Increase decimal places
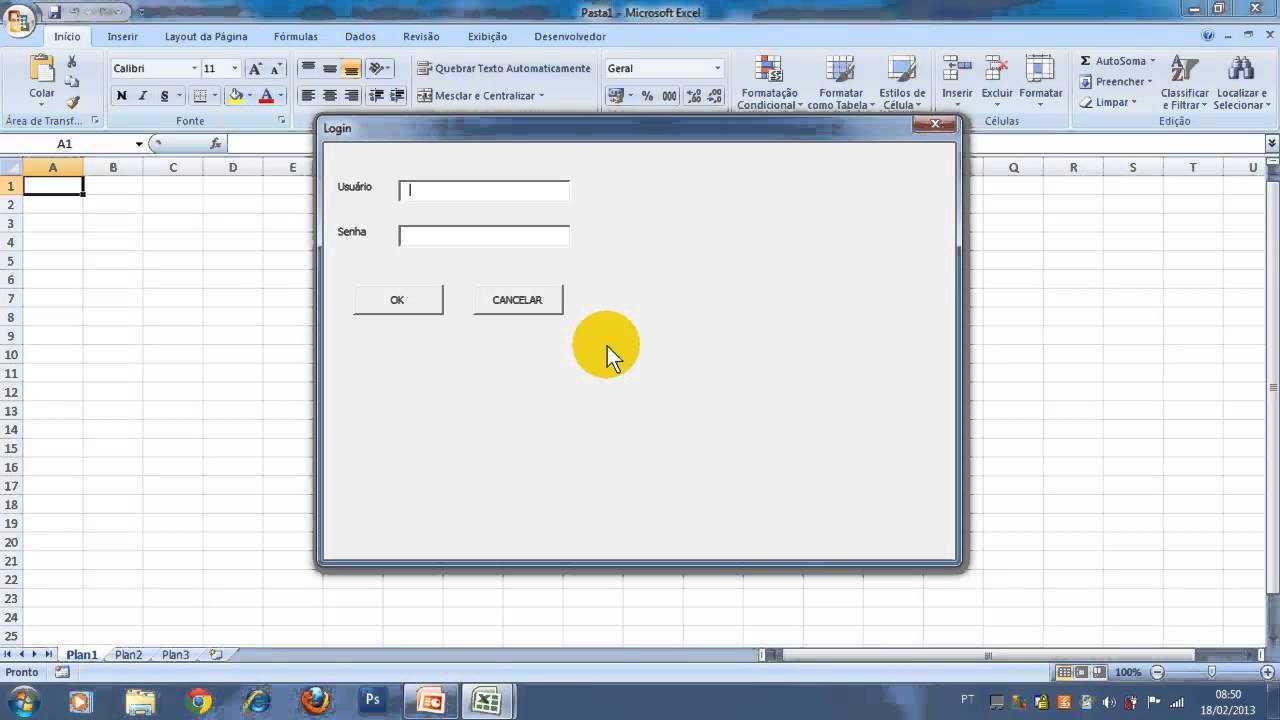 pos(694,96)
